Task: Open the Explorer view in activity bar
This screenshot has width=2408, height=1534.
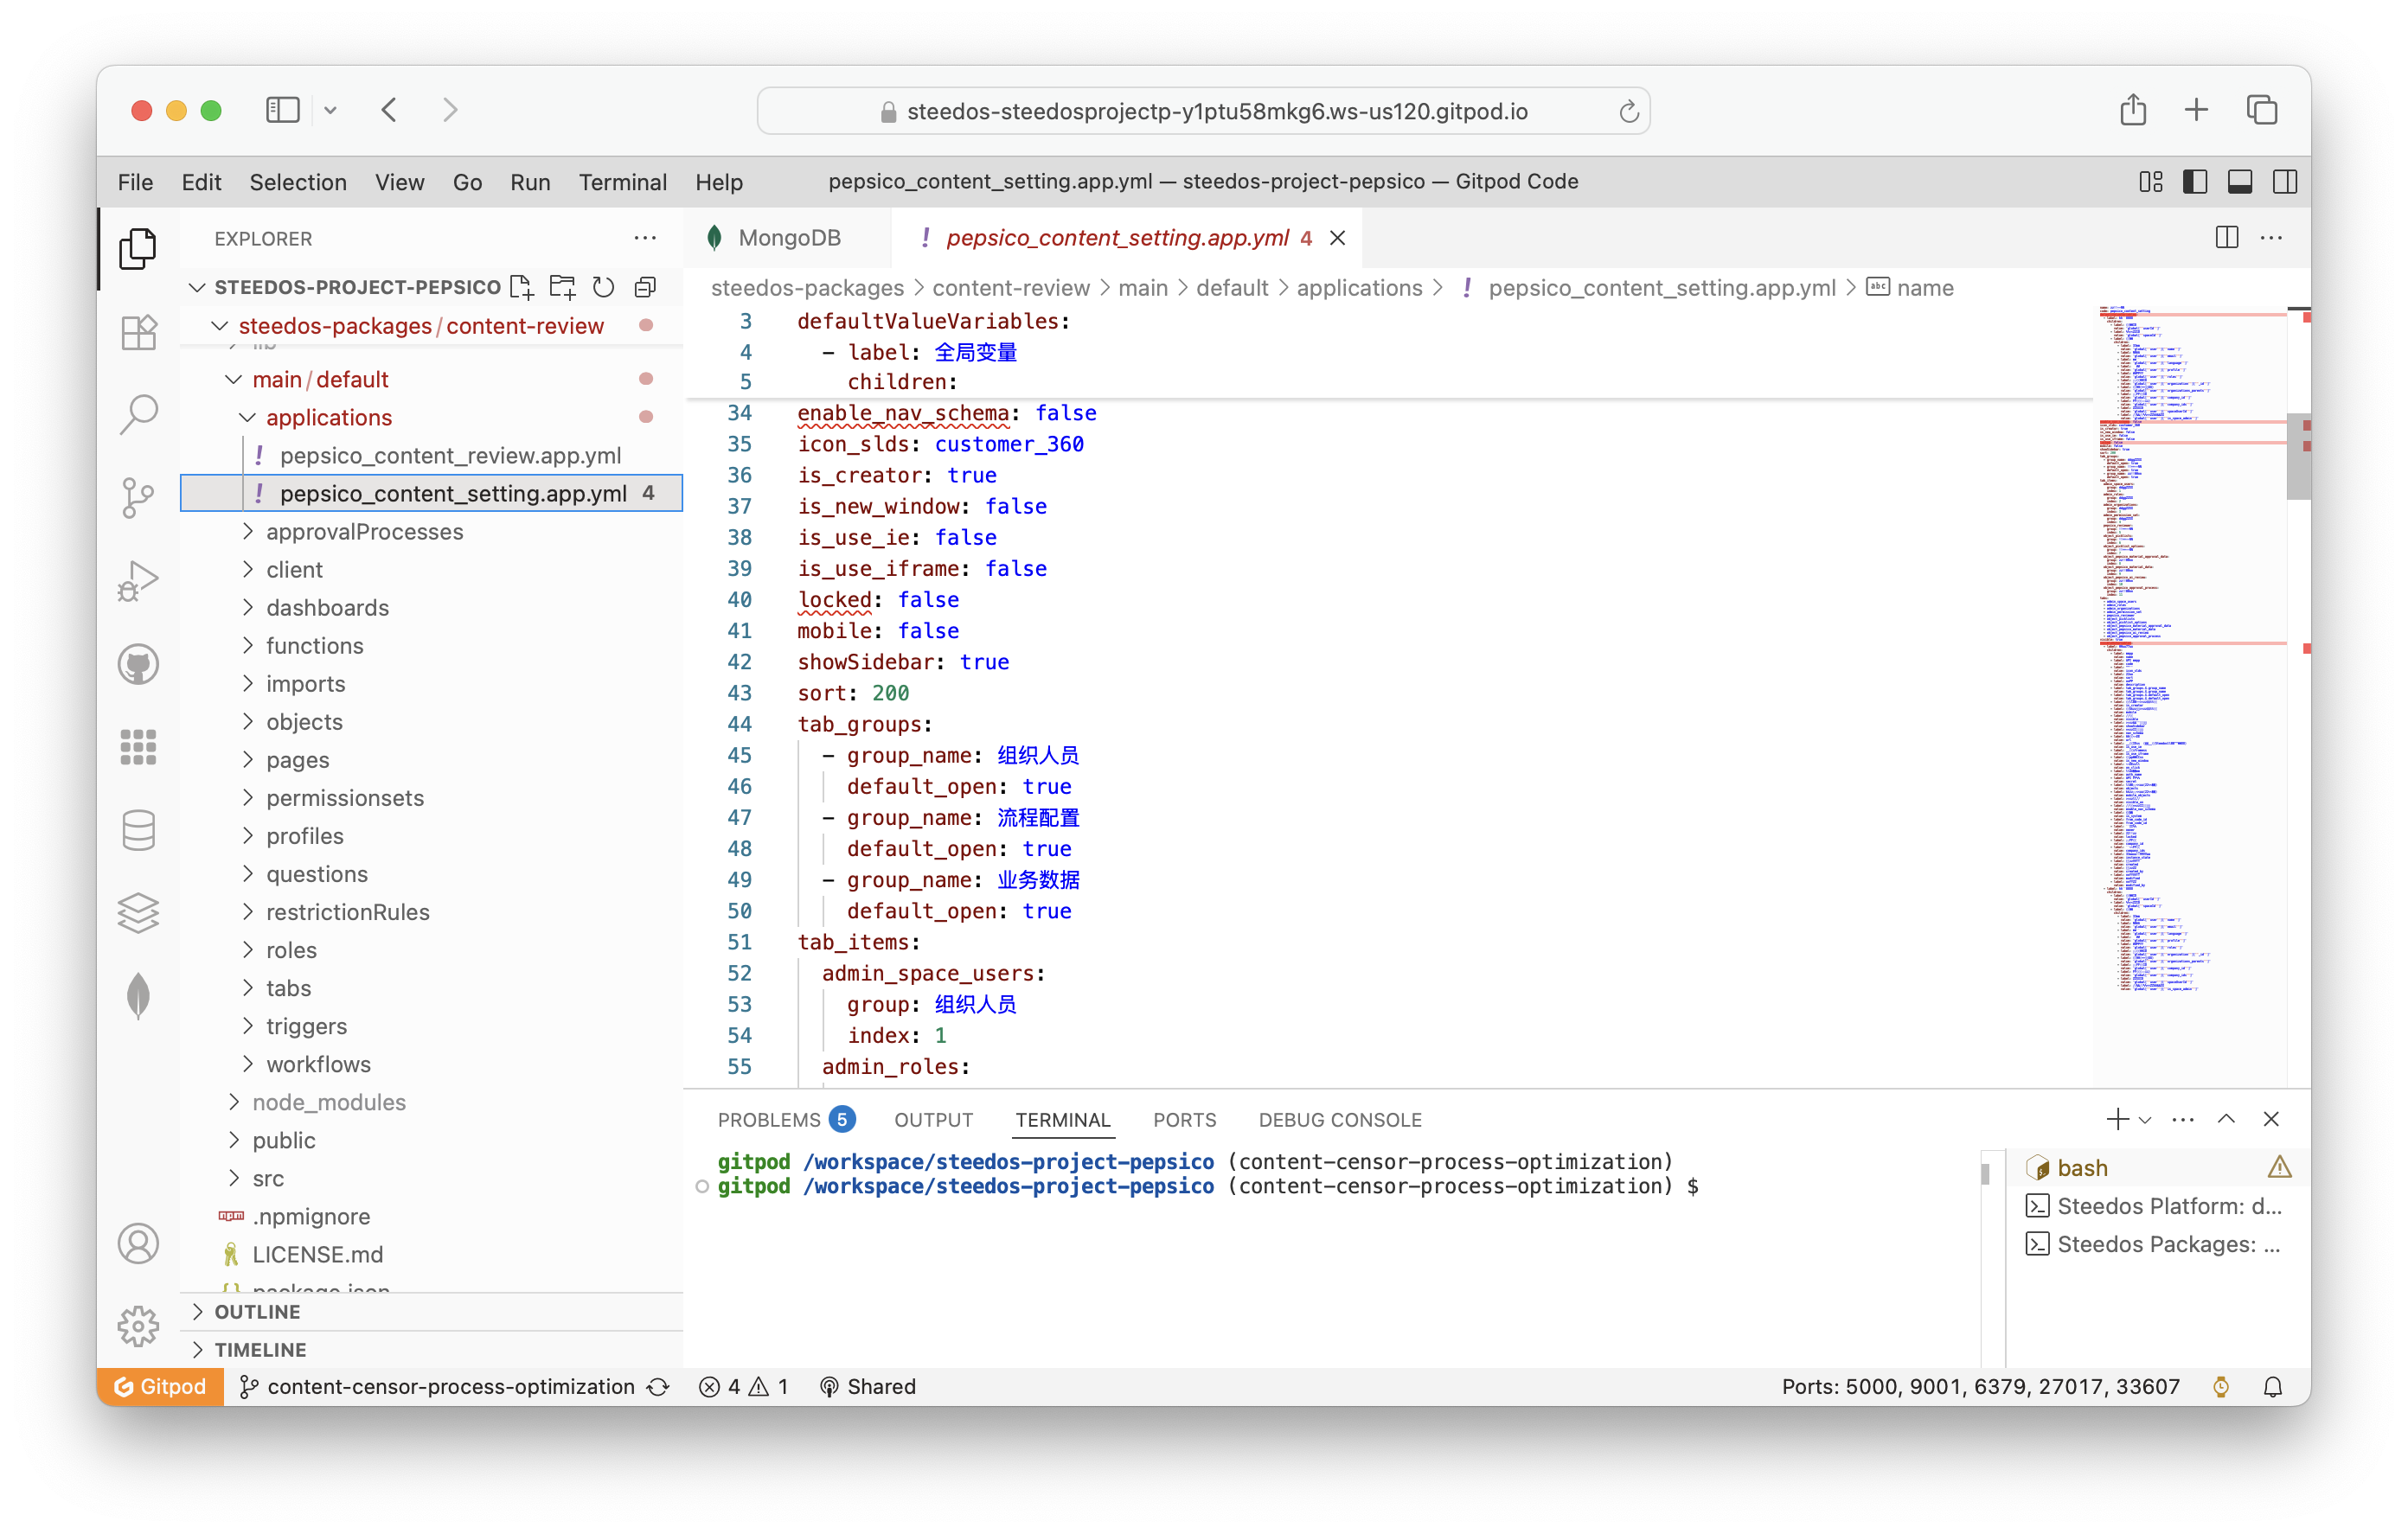Action: click(138, 248)
